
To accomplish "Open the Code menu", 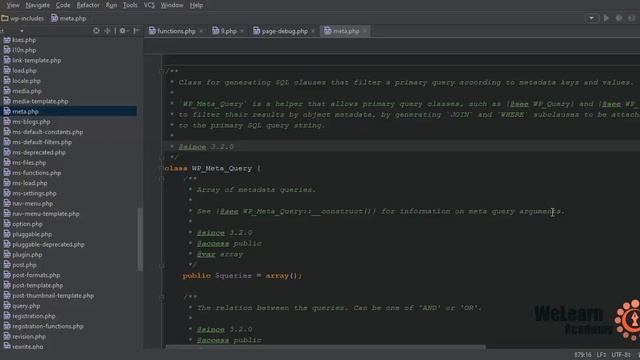I will point(63,5).
